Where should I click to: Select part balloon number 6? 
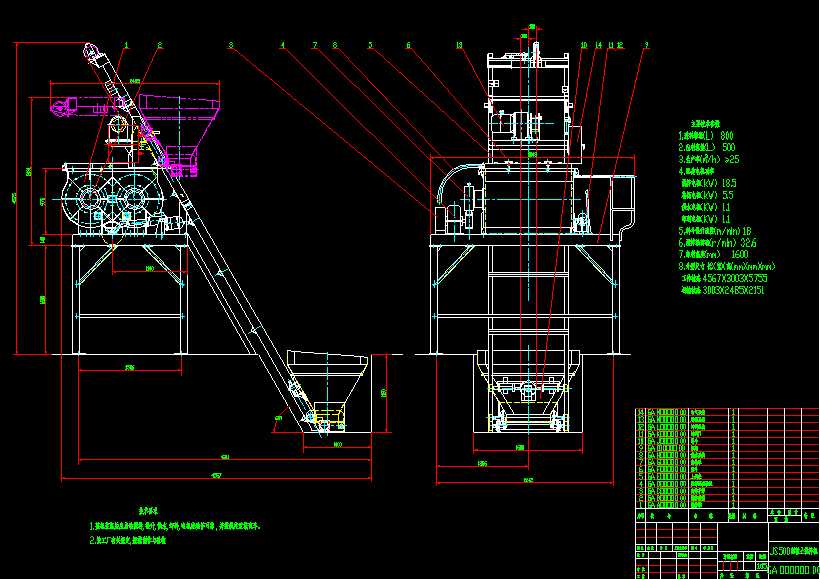(x=408, y=46)
